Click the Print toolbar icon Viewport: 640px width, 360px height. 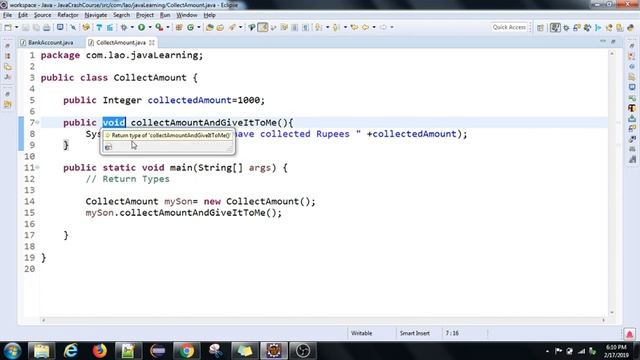tap(47, 27)
